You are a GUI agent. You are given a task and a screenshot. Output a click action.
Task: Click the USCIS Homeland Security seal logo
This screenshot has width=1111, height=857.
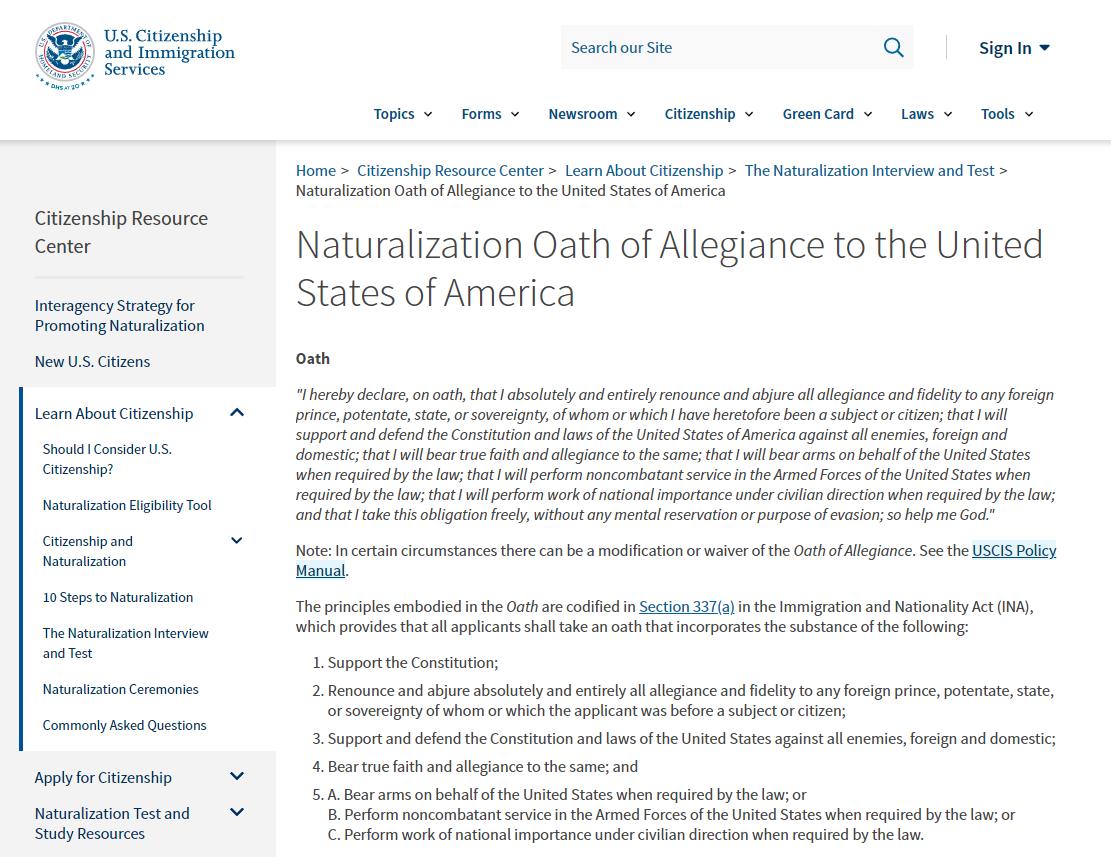click(x=64, y=55)
